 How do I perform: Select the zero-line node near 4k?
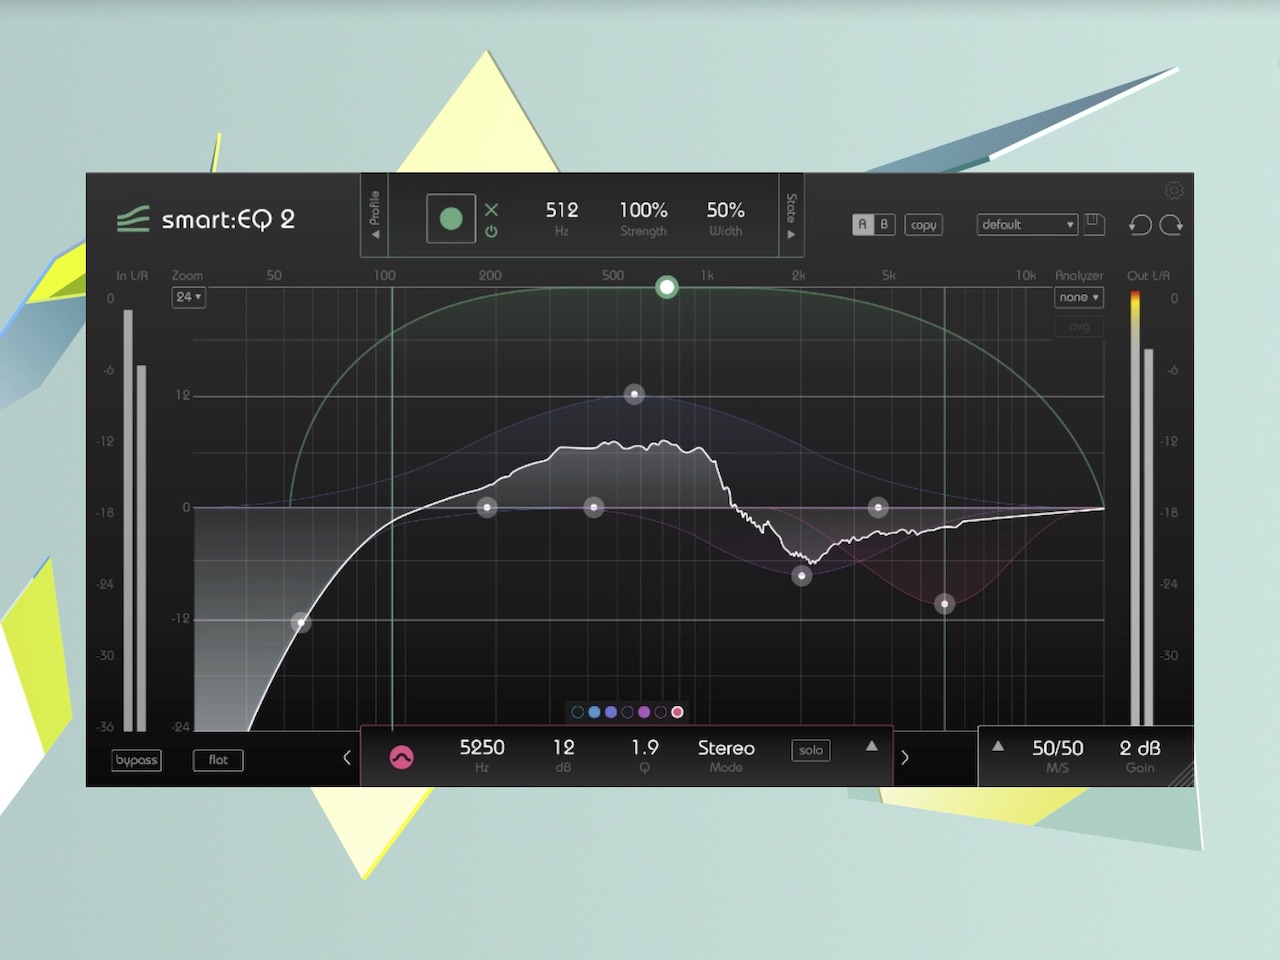click(878, 507)
